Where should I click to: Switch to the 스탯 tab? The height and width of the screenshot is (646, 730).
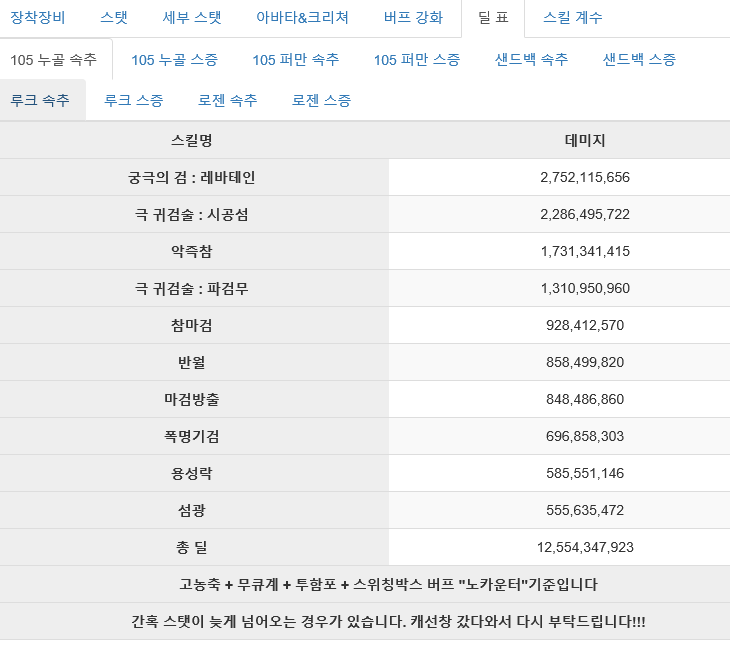114,18
